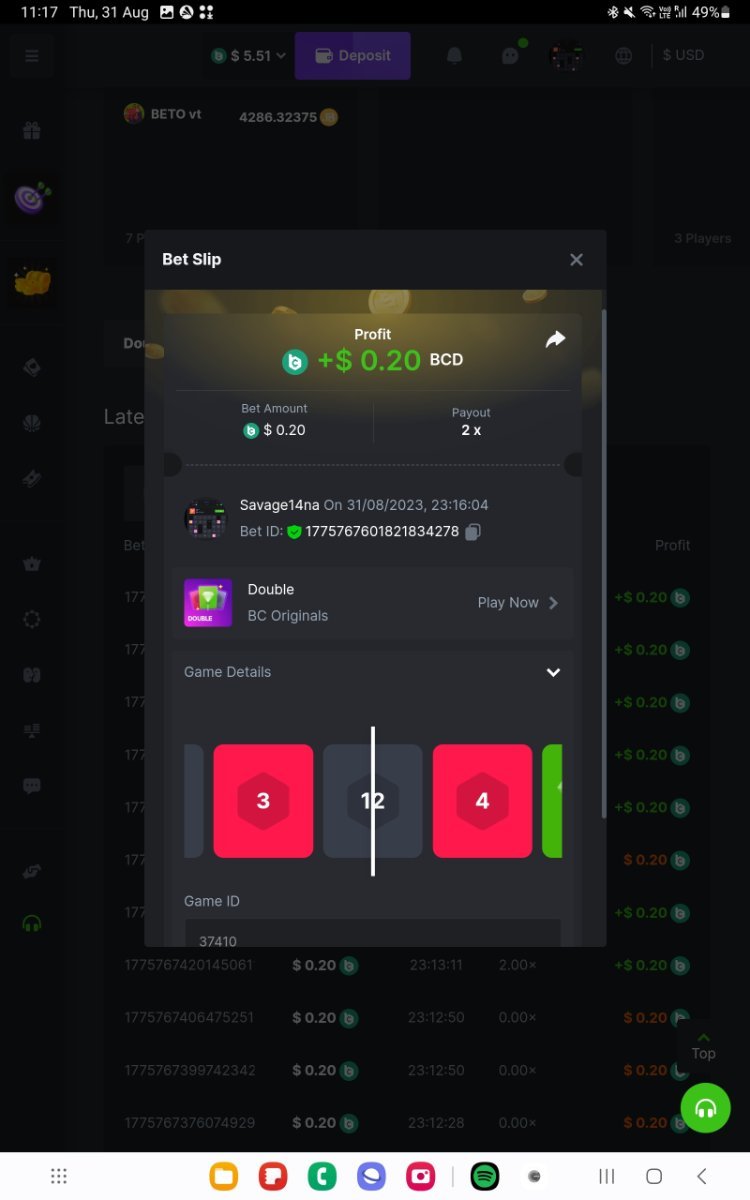Open the chat bubble icon
Image resolution: width=750 pixels, height=1200 pixels.
(511, 56)
